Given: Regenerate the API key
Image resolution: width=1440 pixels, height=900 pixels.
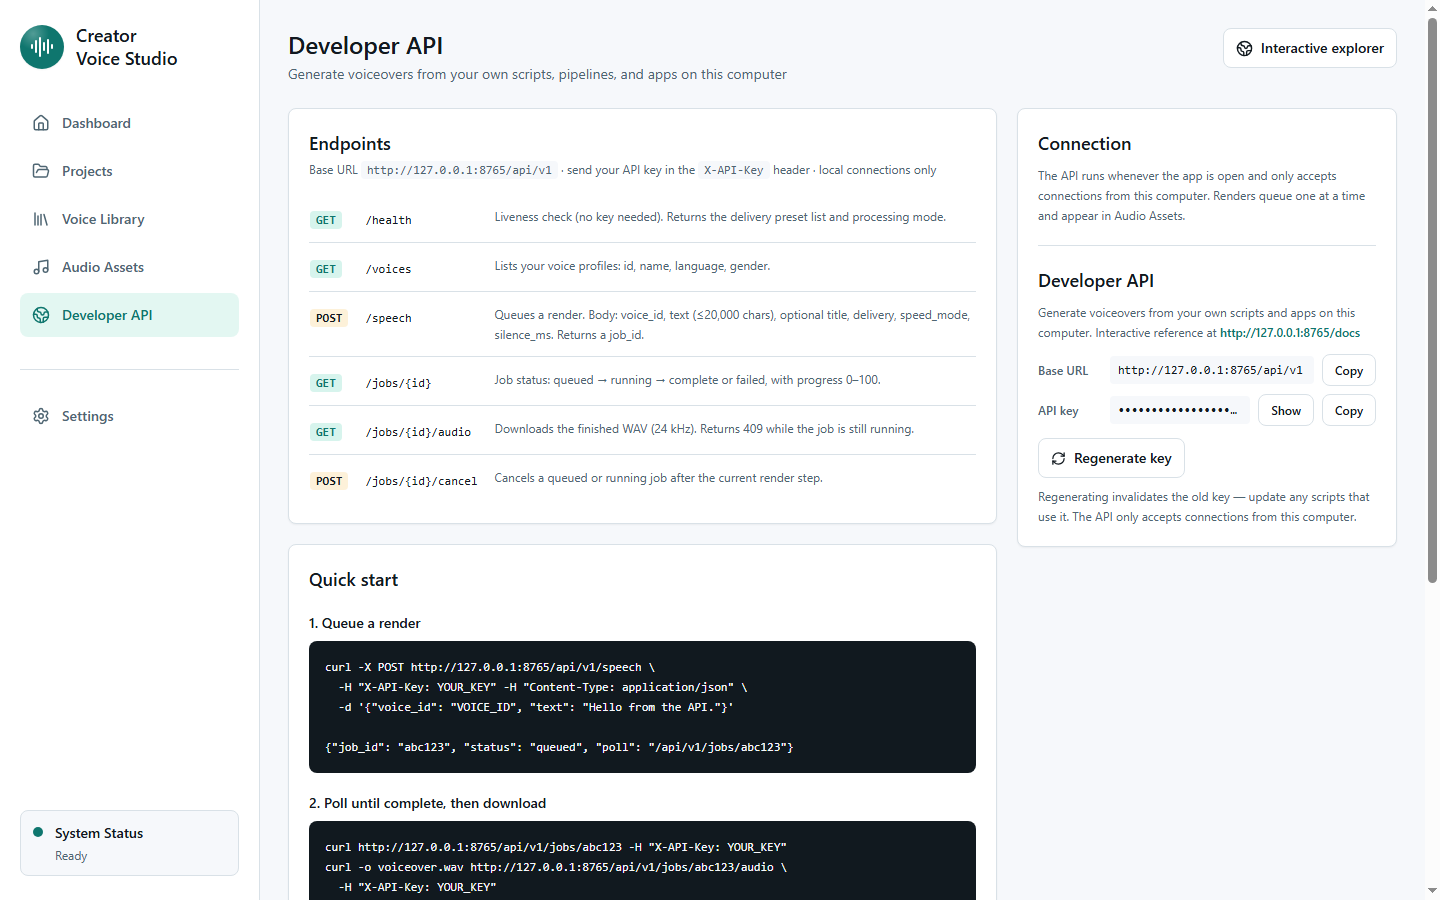Looking at the screenshot, I should [x=1111, y=458].
